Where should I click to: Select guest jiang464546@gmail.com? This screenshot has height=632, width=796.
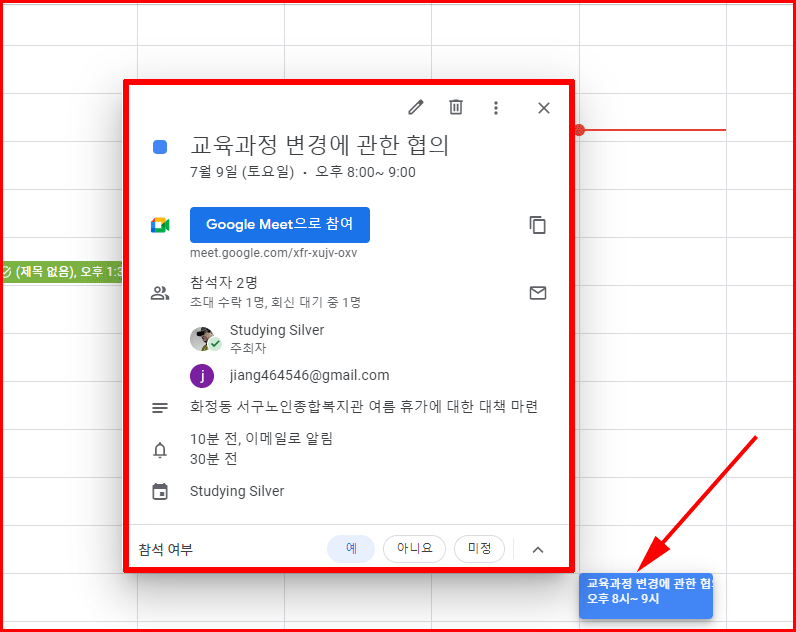(x=309, y=375)
